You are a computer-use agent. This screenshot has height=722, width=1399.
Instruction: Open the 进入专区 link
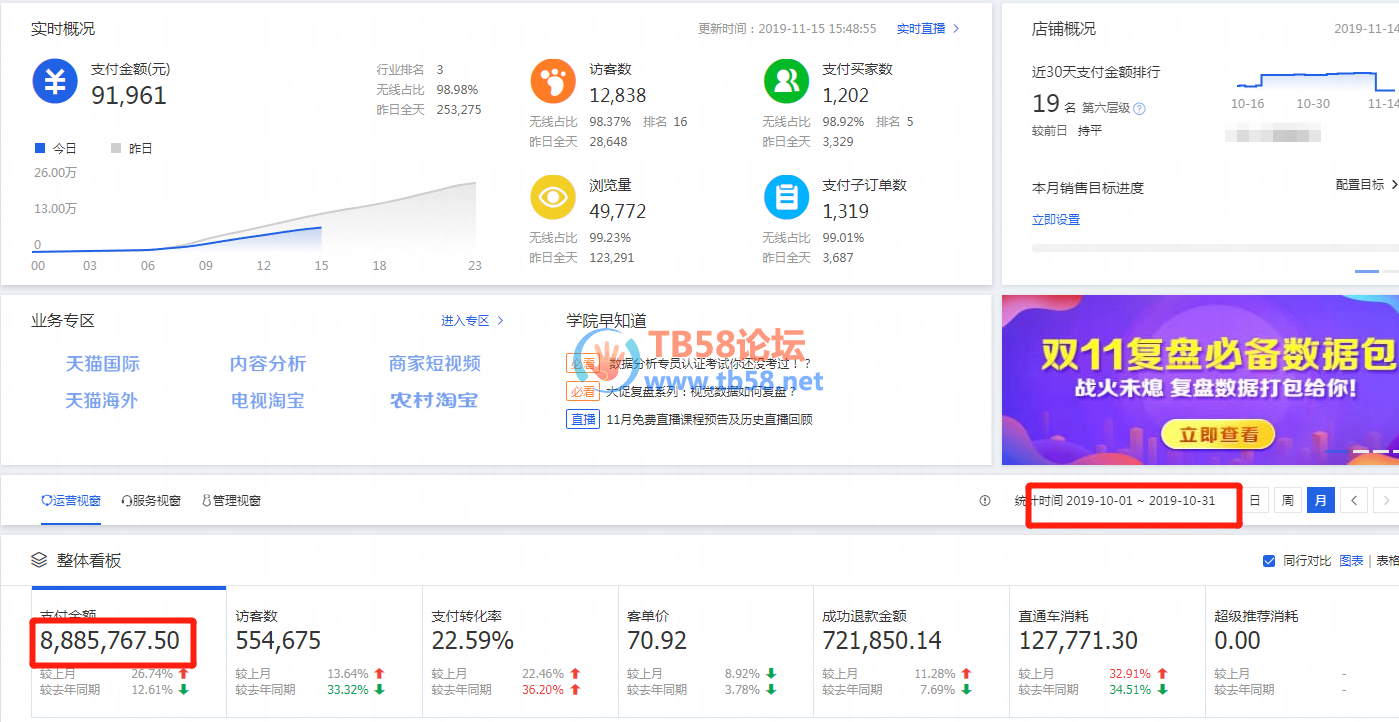click(x=473, y=321)
